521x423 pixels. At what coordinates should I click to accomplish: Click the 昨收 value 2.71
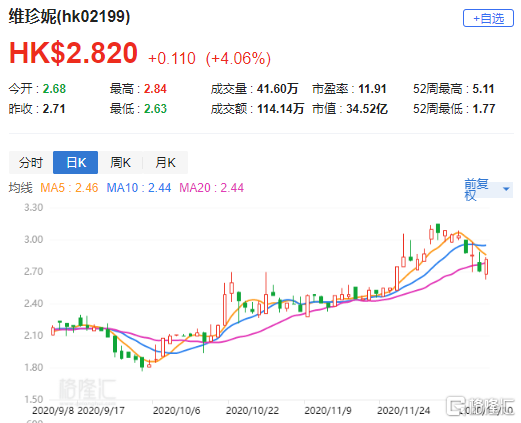coord(54,109)
